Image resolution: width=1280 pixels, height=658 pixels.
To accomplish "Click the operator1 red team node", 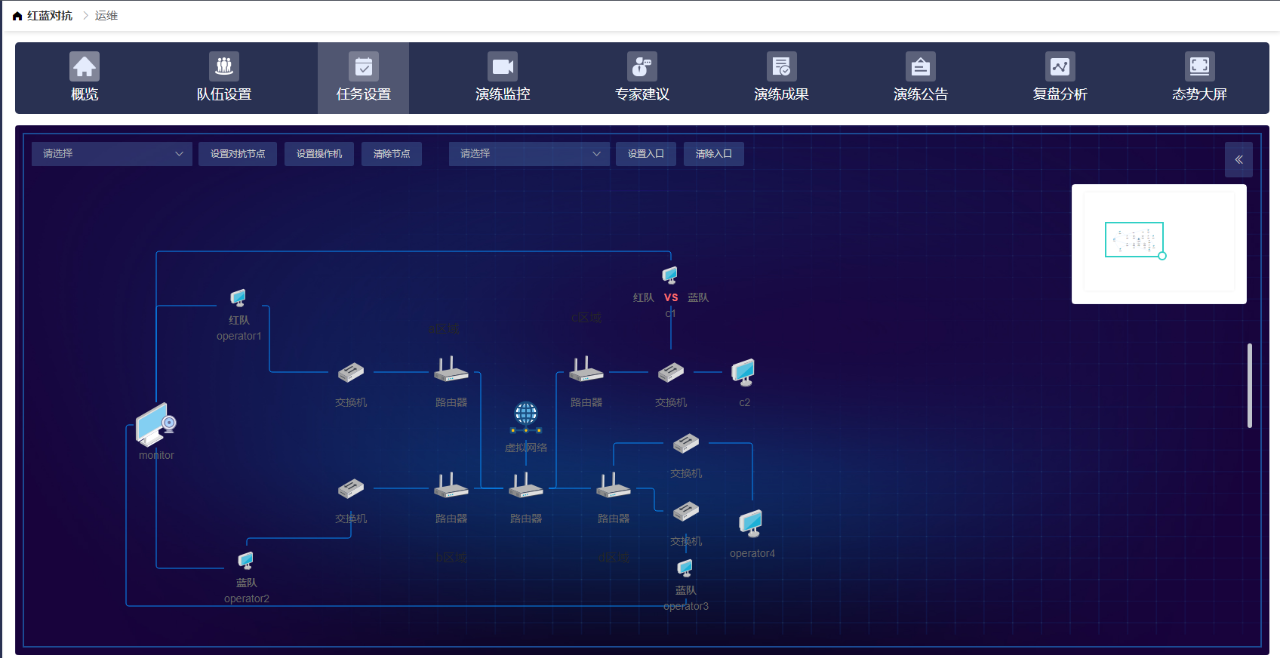I will click(238, 298).
